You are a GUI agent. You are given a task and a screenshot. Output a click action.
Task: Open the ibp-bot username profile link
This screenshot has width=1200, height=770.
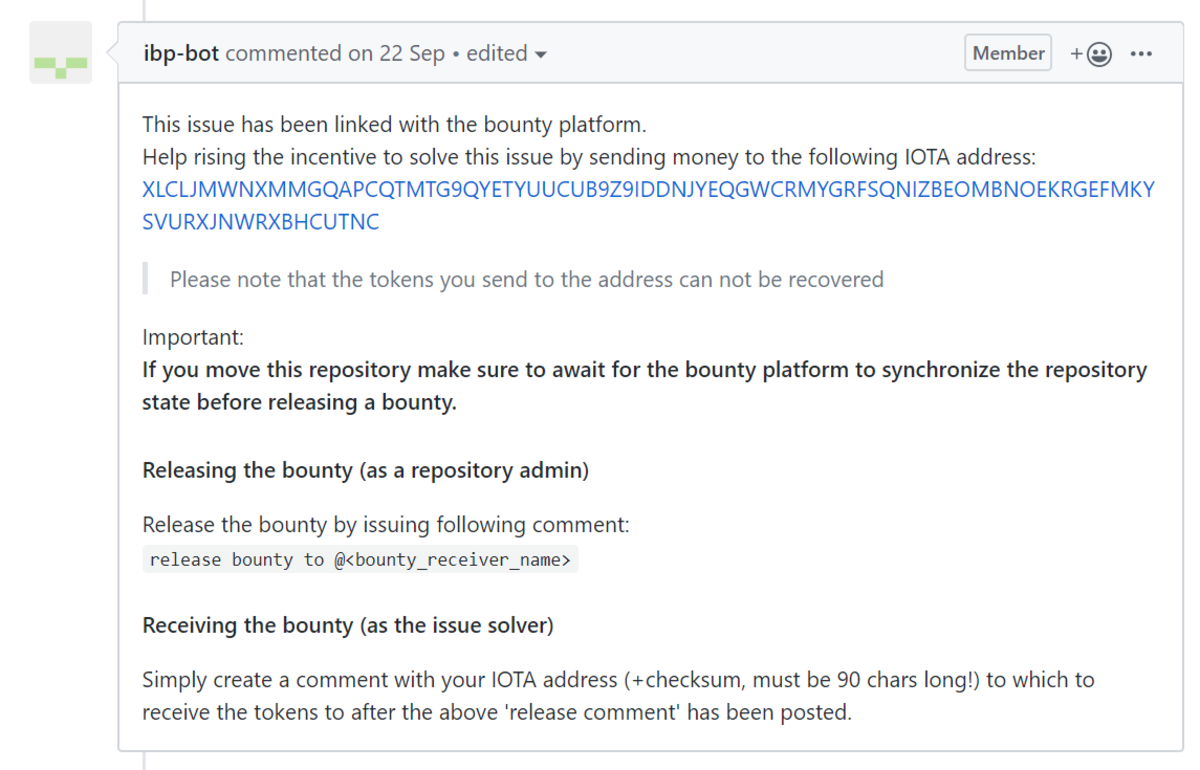(x=181, y=53)
